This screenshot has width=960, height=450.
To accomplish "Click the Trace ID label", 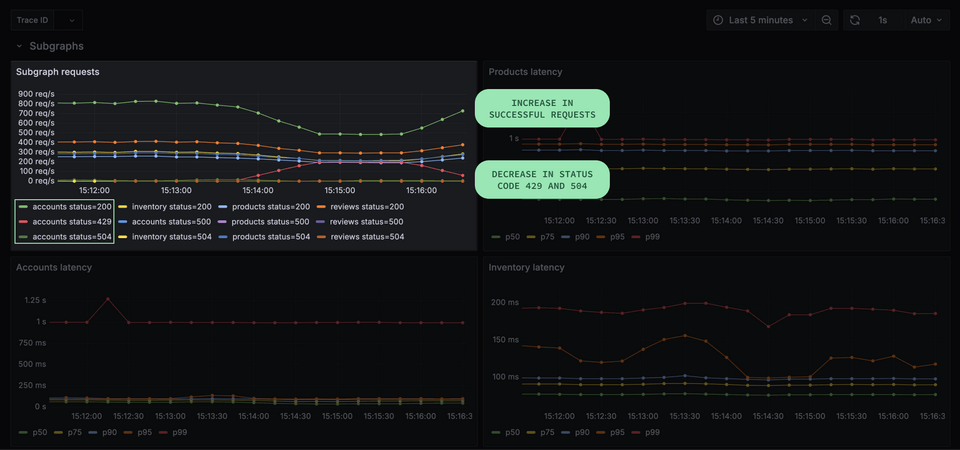I will click(x=32, y=20).
